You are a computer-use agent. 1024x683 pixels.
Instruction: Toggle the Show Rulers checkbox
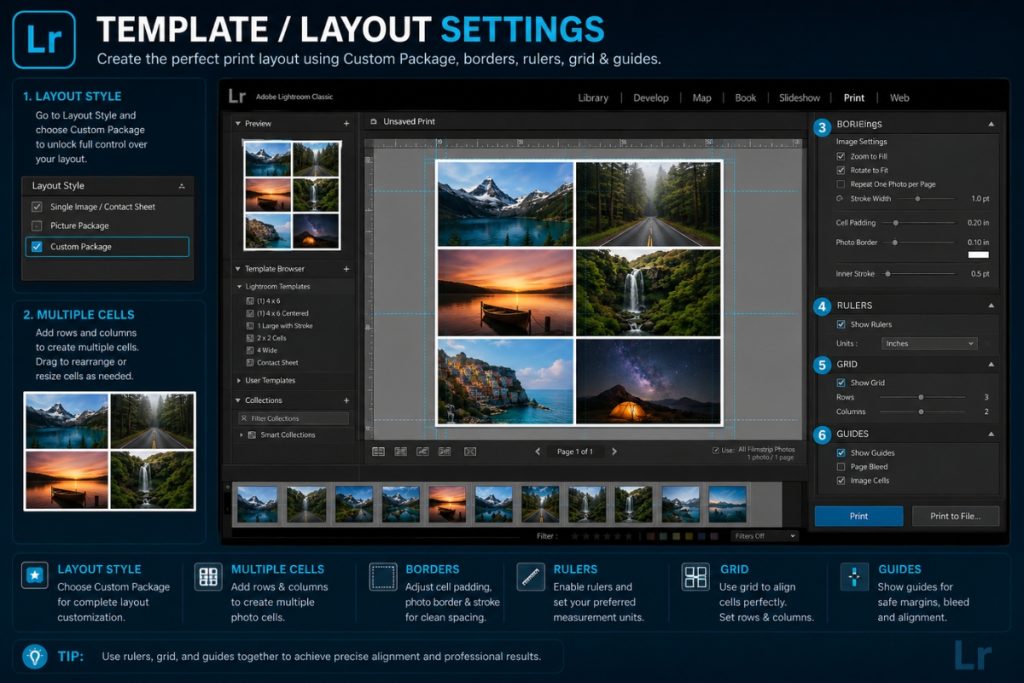(840, 324)
